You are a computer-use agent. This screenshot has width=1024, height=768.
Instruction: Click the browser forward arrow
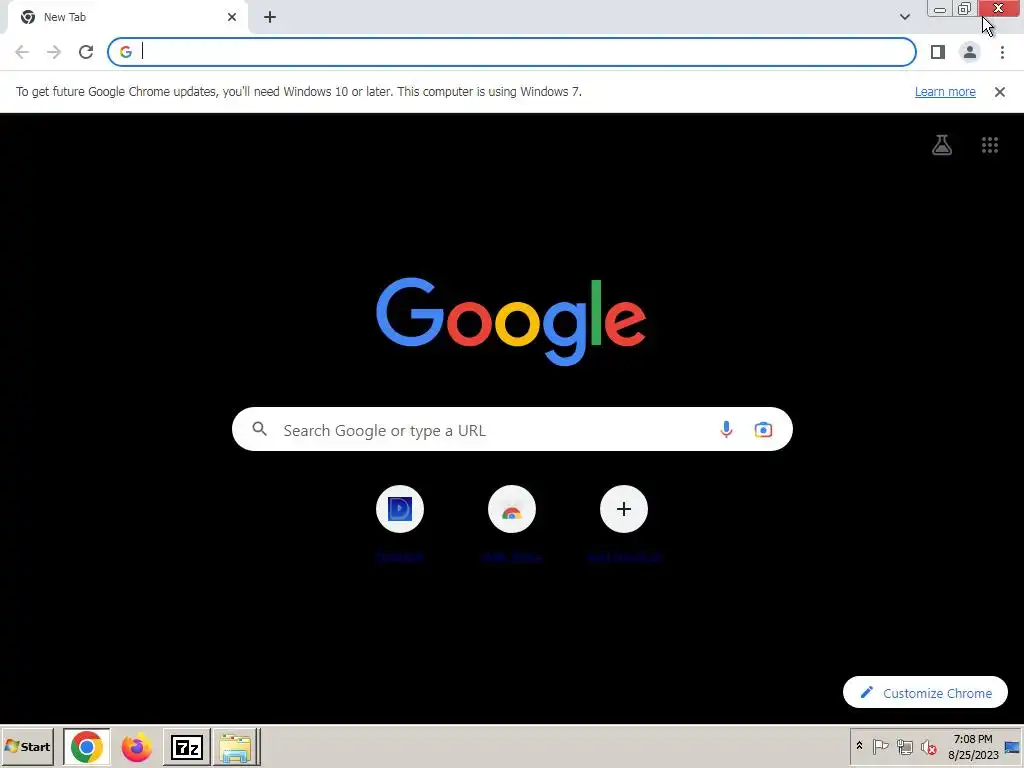pos(54,52)
